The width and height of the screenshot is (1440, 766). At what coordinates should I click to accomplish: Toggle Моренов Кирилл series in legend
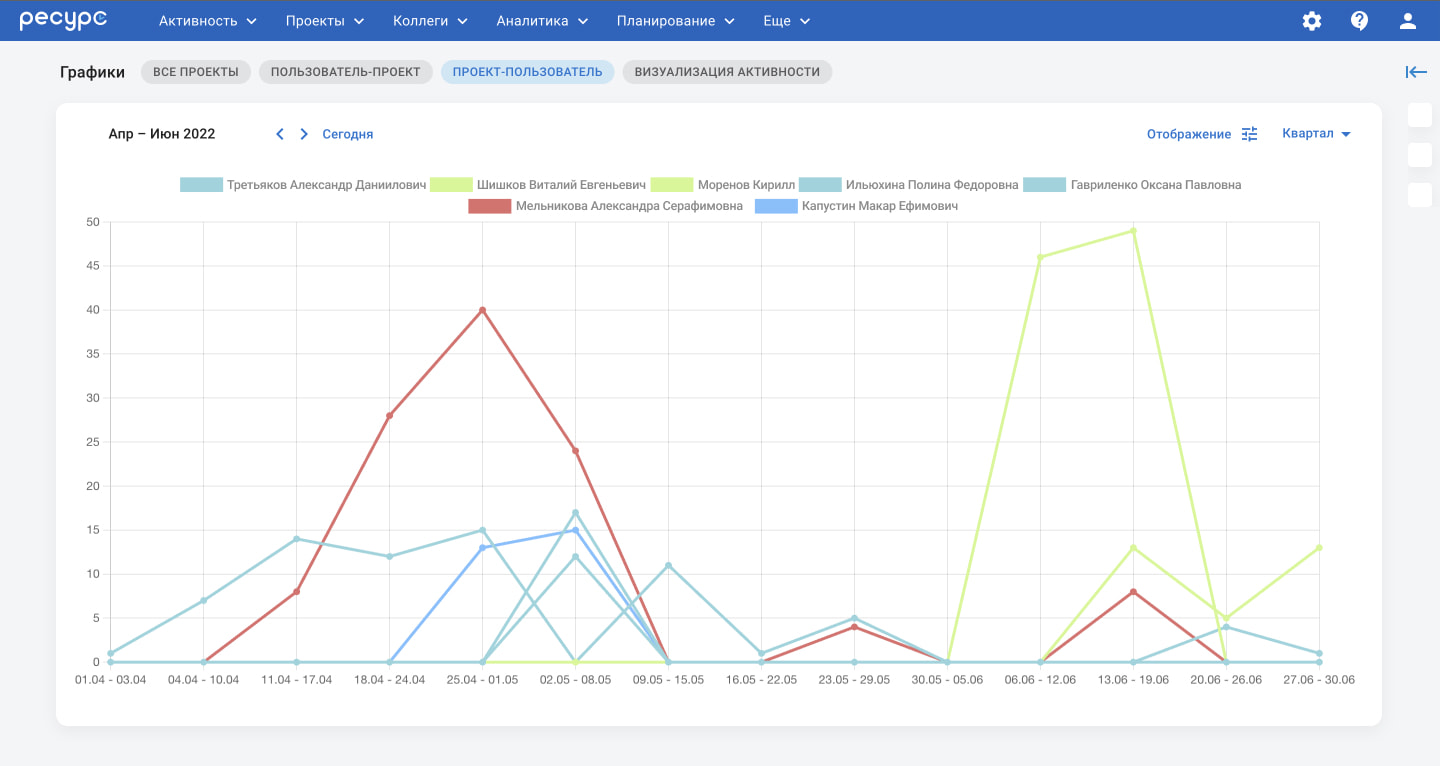click(723, 185)
